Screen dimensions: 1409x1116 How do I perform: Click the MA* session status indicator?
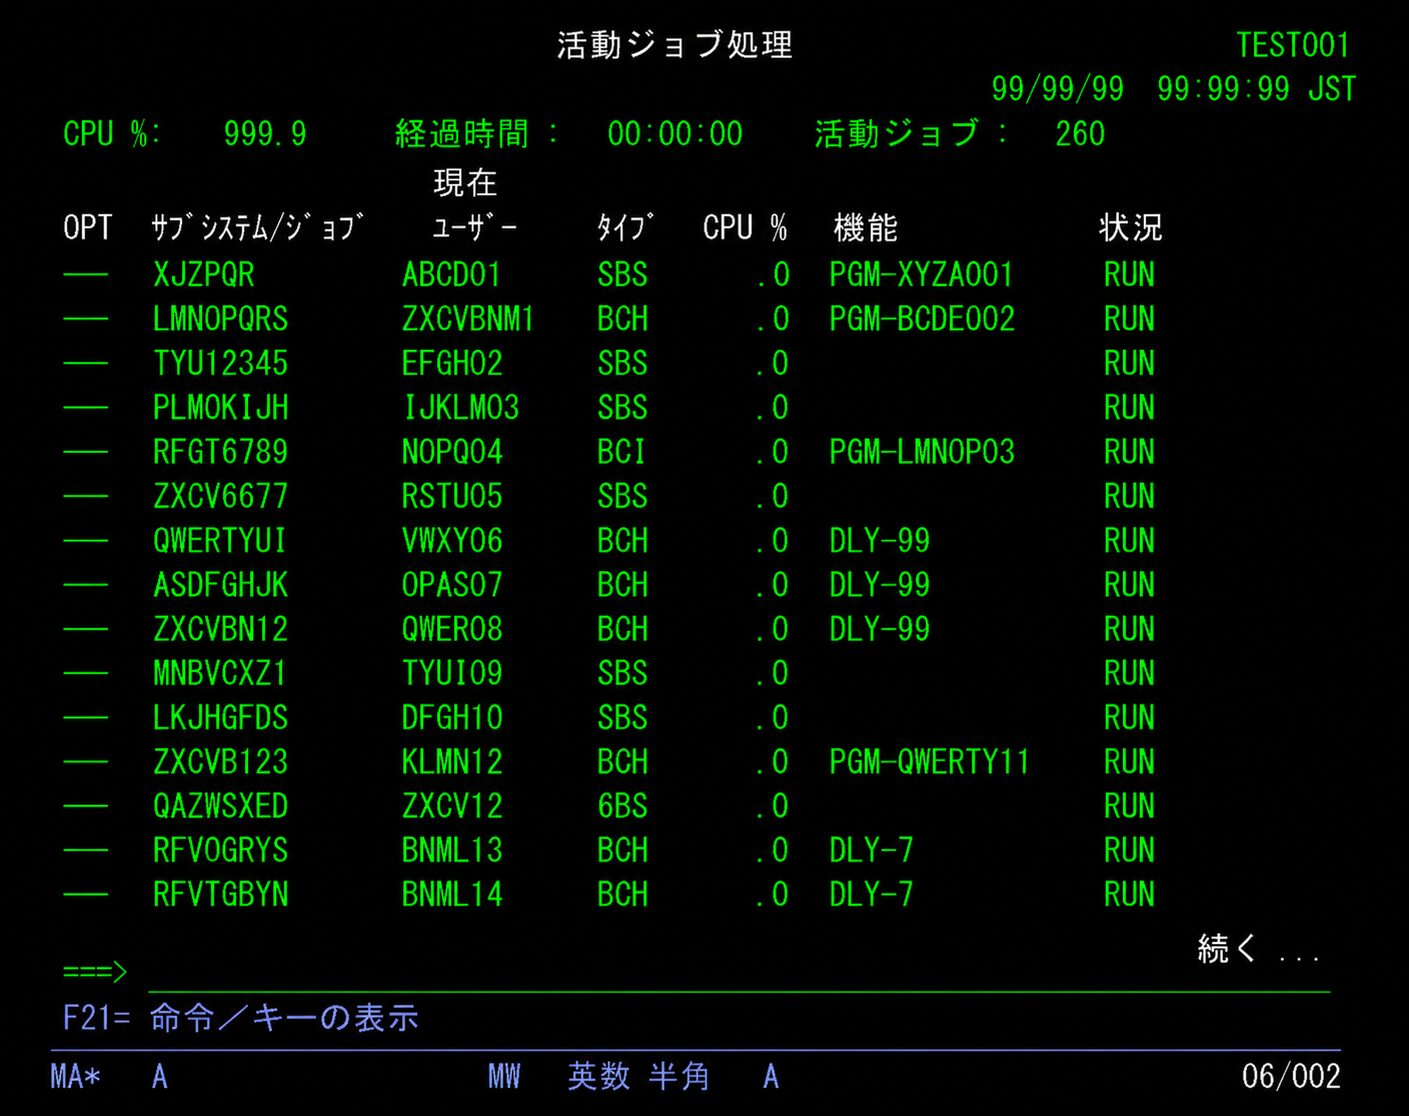coord(75,1077)
